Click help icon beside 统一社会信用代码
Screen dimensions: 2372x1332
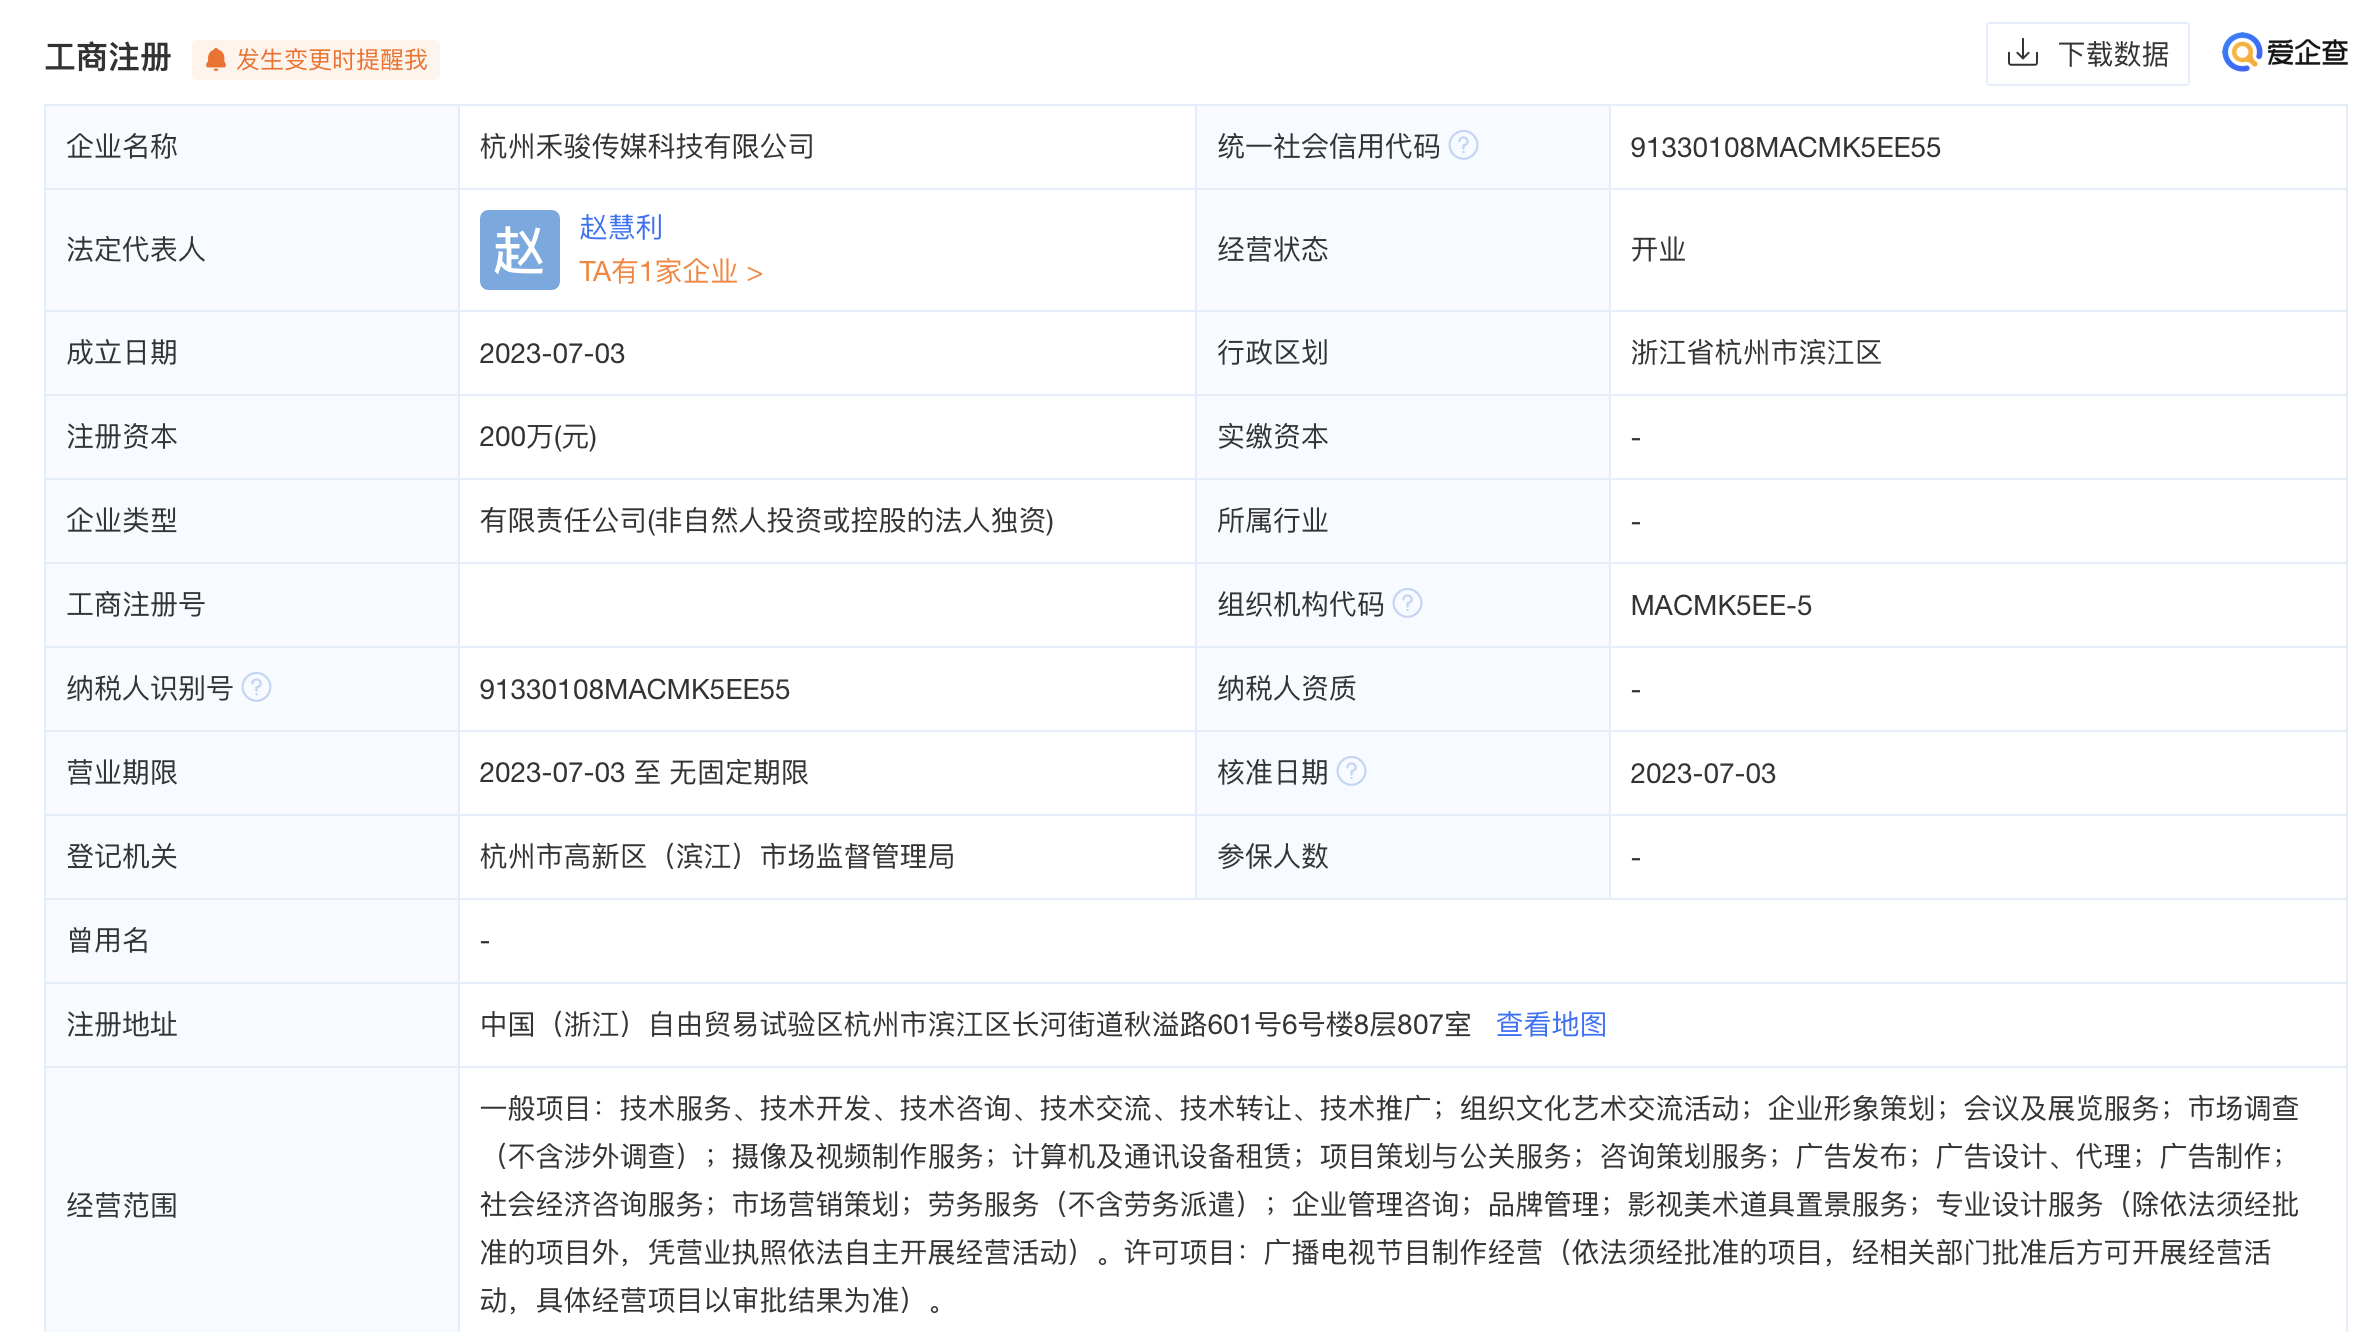tap(1463, 146)
